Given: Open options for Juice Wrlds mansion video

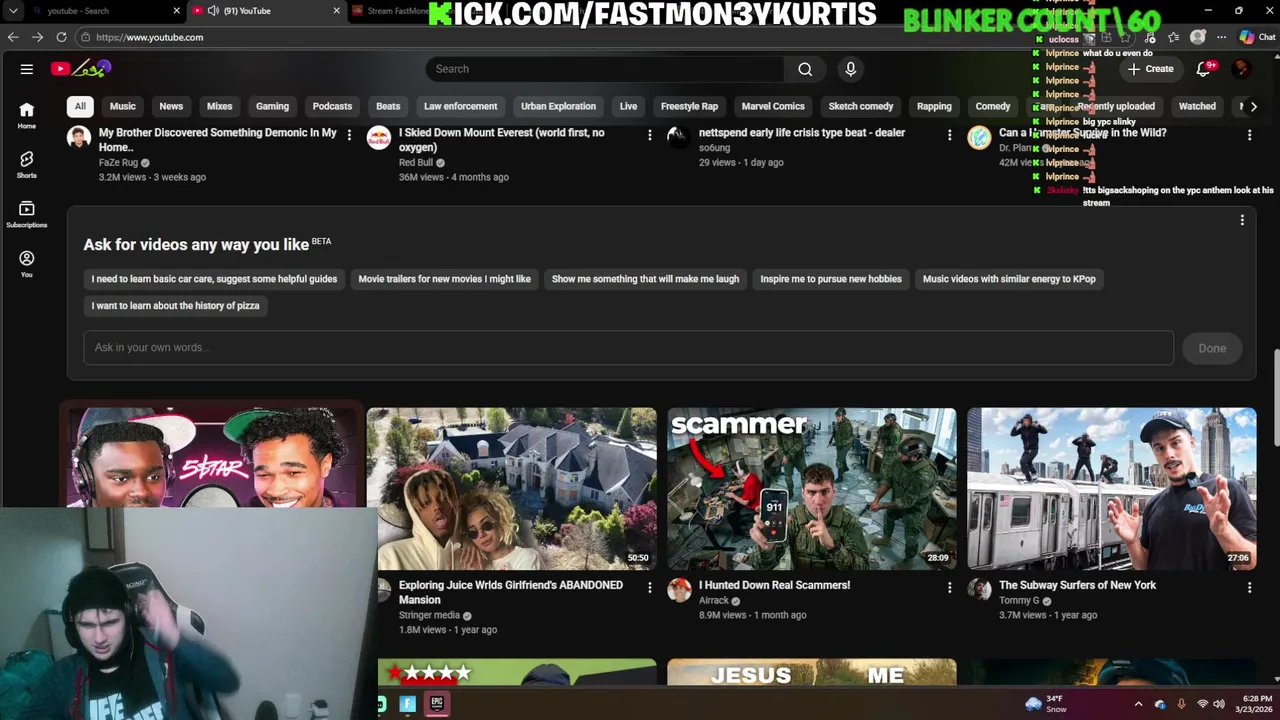Looking at the screenshot, I should click(649, 587).
